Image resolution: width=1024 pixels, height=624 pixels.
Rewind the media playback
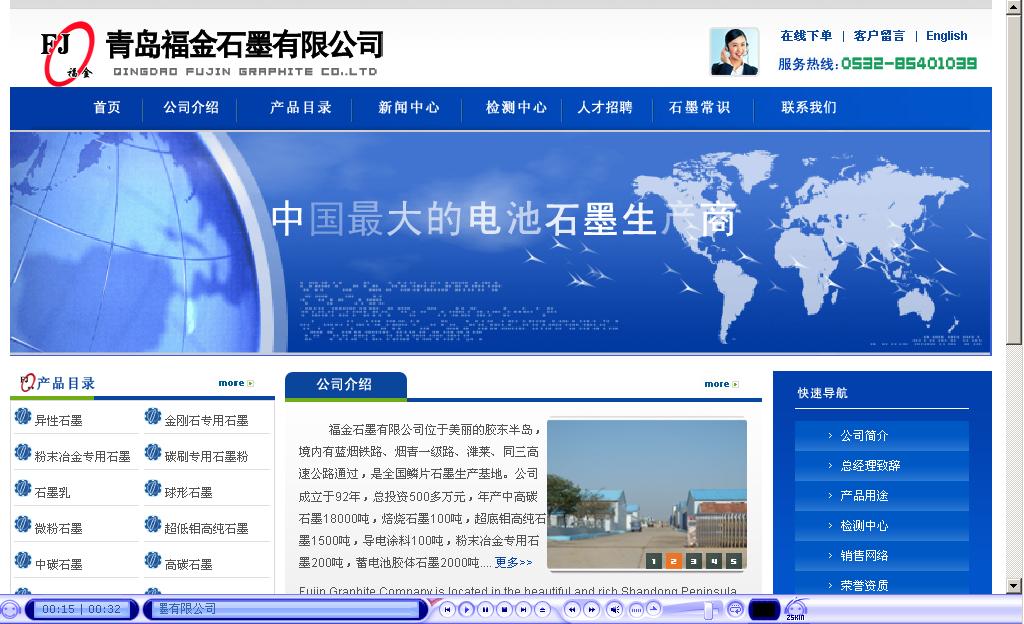(x=572, y=610)
